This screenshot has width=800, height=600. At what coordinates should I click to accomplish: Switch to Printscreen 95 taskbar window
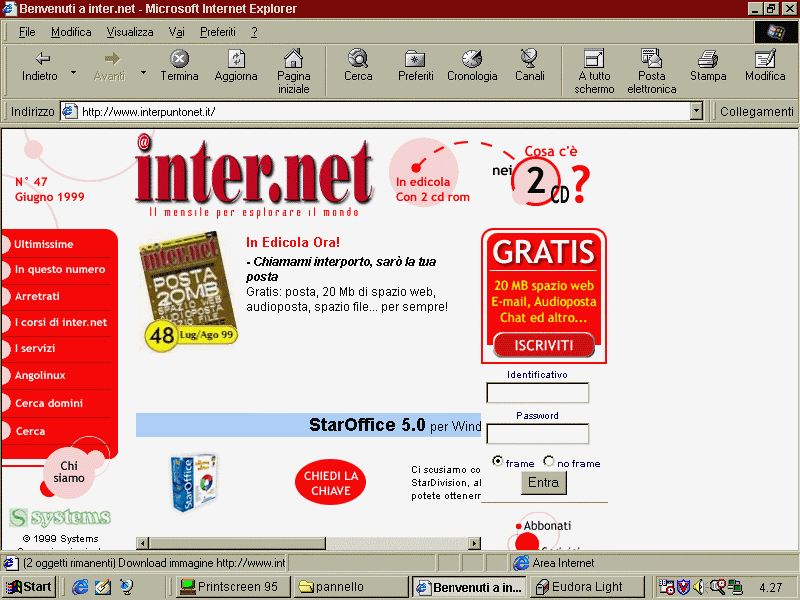pos(233,587)
